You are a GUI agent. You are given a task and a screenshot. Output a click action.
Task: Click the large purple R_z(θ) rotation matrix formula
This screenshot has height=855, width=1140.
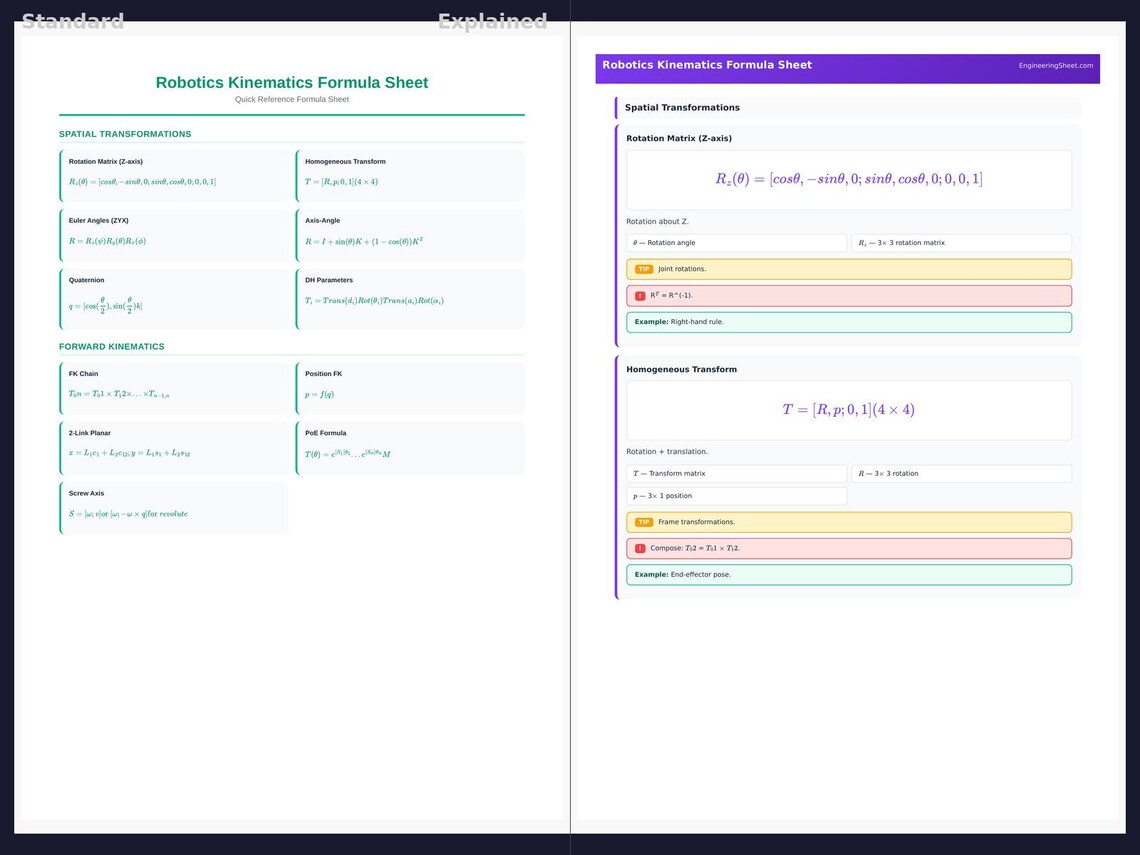click(848, 179)
